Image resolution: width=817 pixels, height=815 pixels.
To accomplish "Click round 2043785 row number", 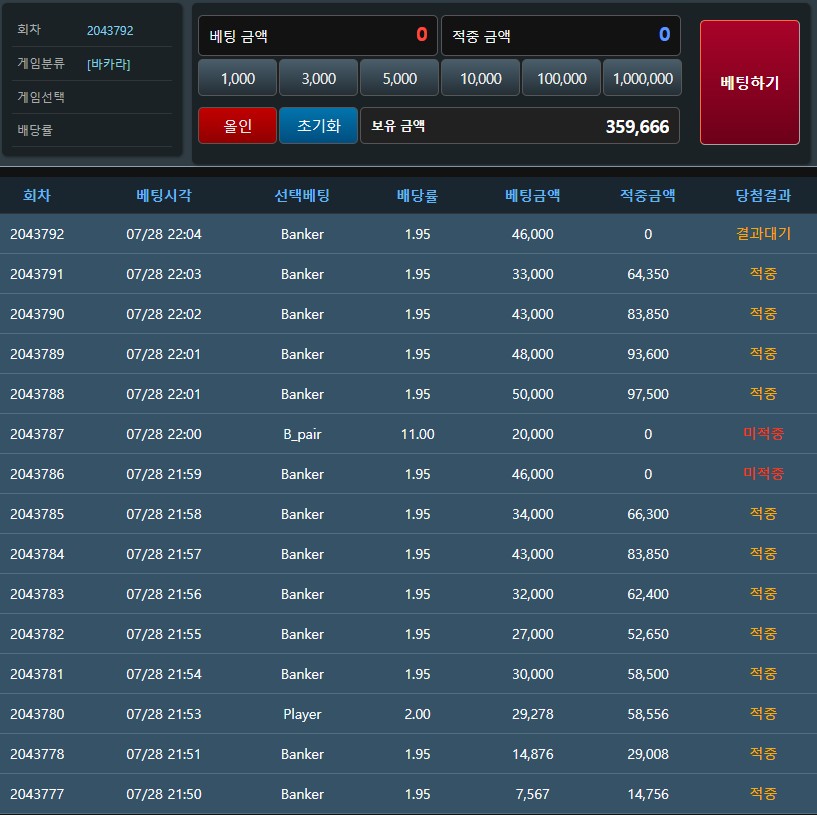I will point(37,514).
